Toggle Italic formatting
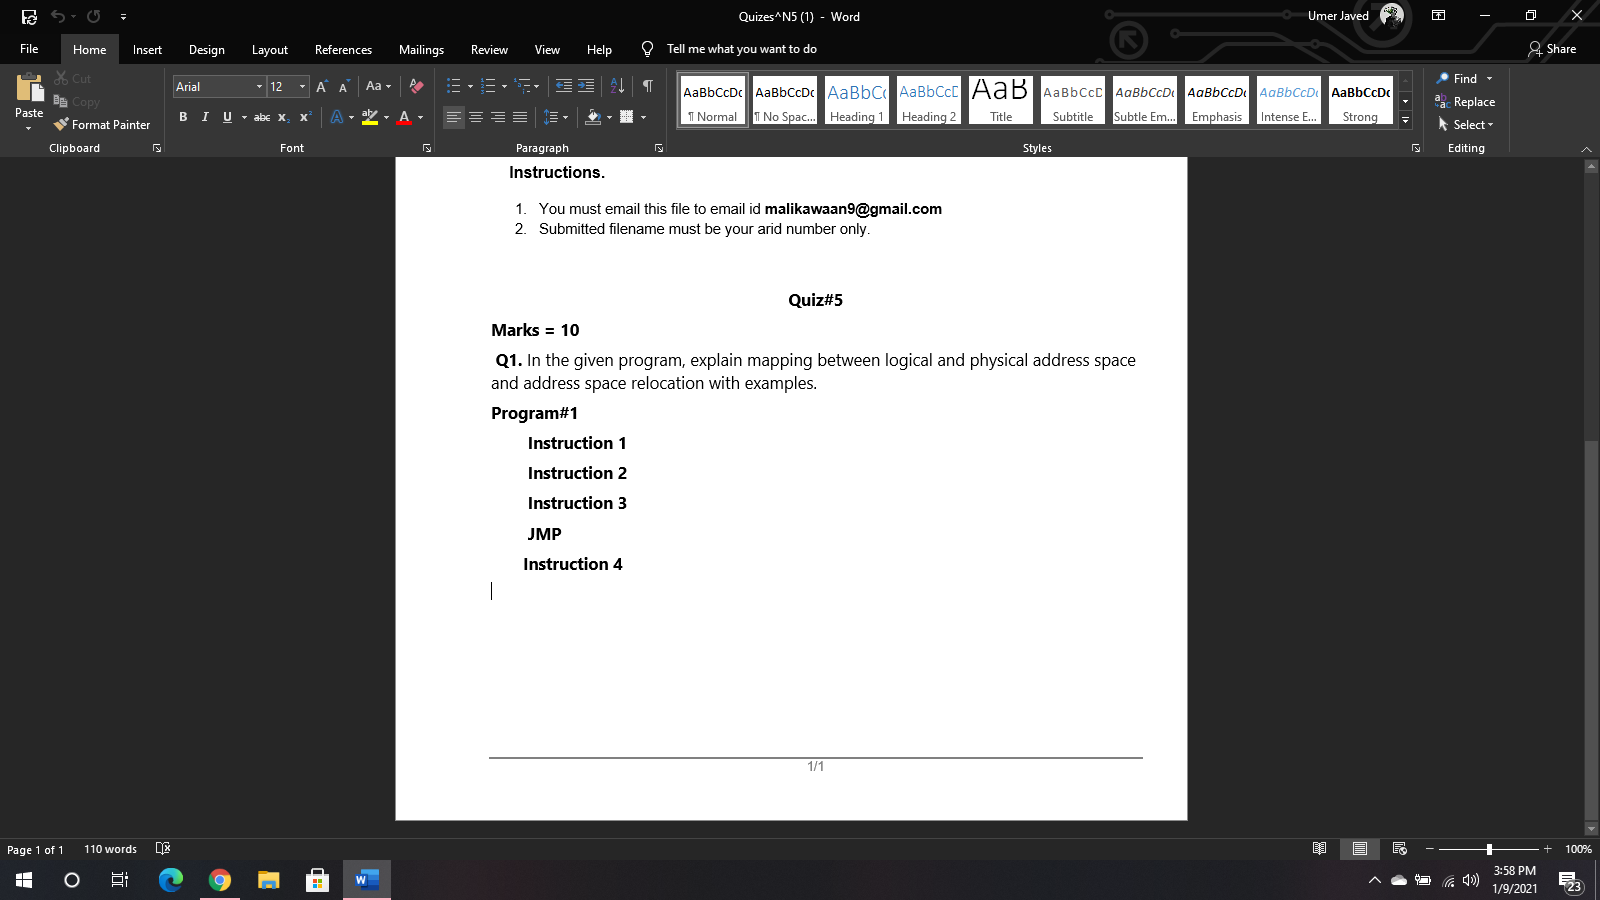1600x900 pixels. click(x=205, y=117)
